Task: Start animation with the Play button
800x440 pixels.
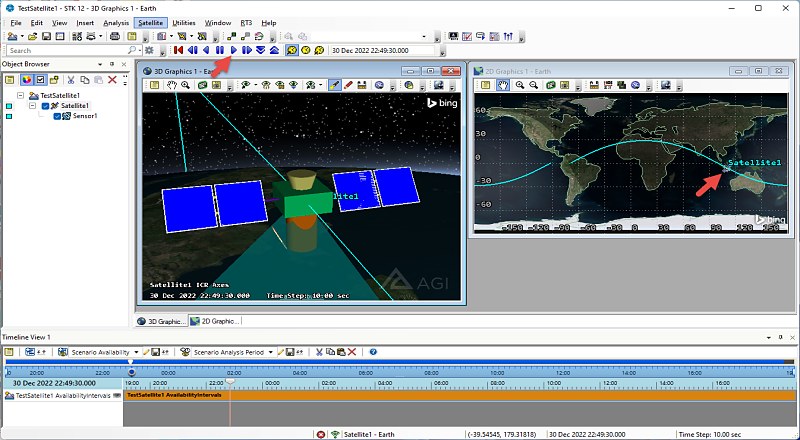Action: [x=234, y=50]
